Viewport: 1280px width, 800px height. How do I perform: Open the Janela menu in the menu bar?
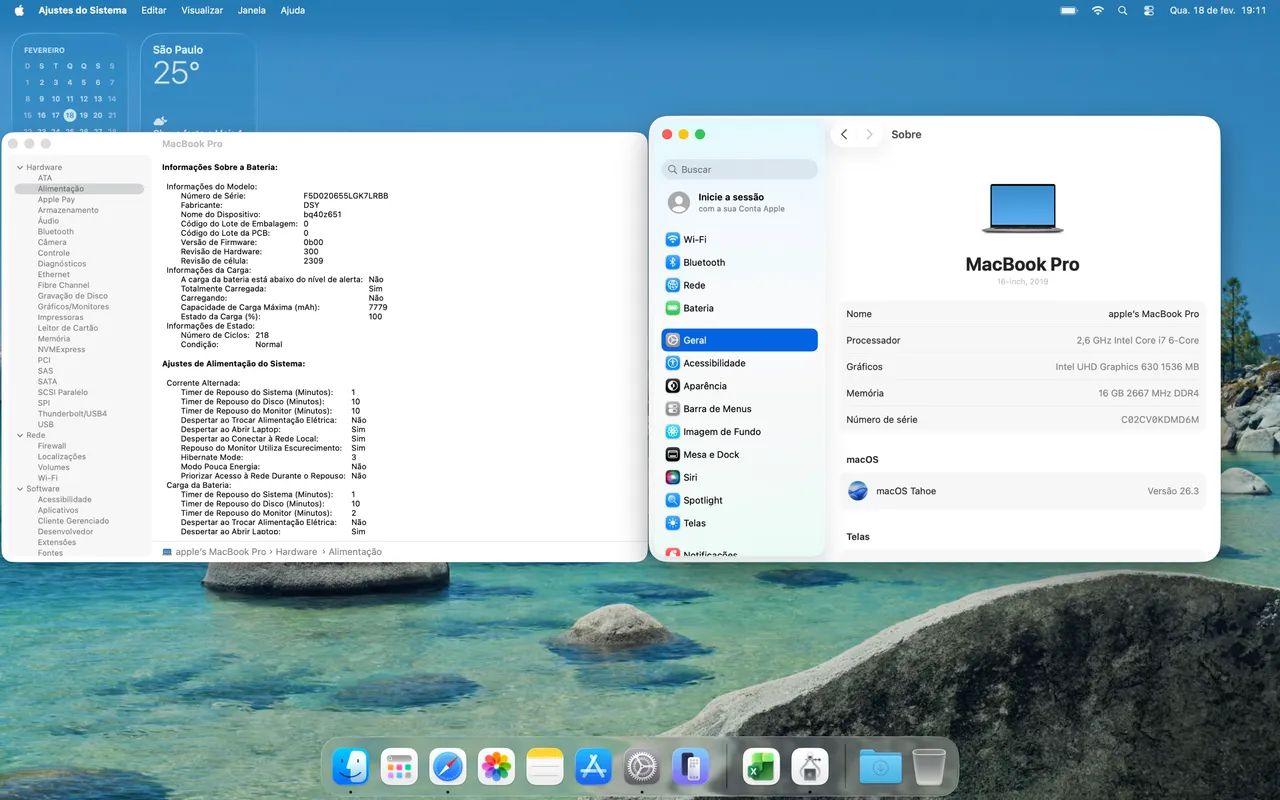click(251, 10)
